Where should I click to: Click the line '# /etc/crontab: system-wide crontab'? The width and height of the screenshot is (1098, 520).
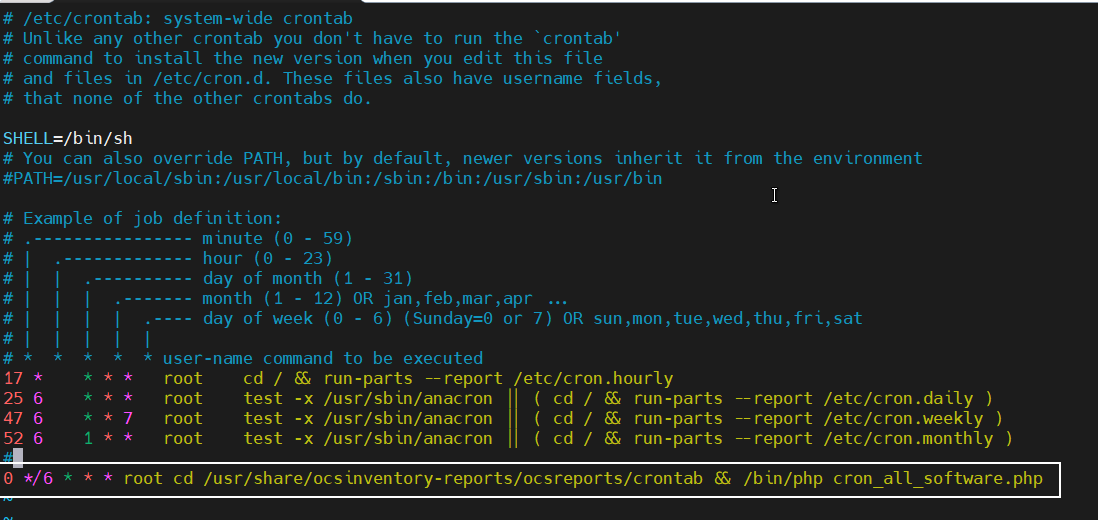coord(178,18)
